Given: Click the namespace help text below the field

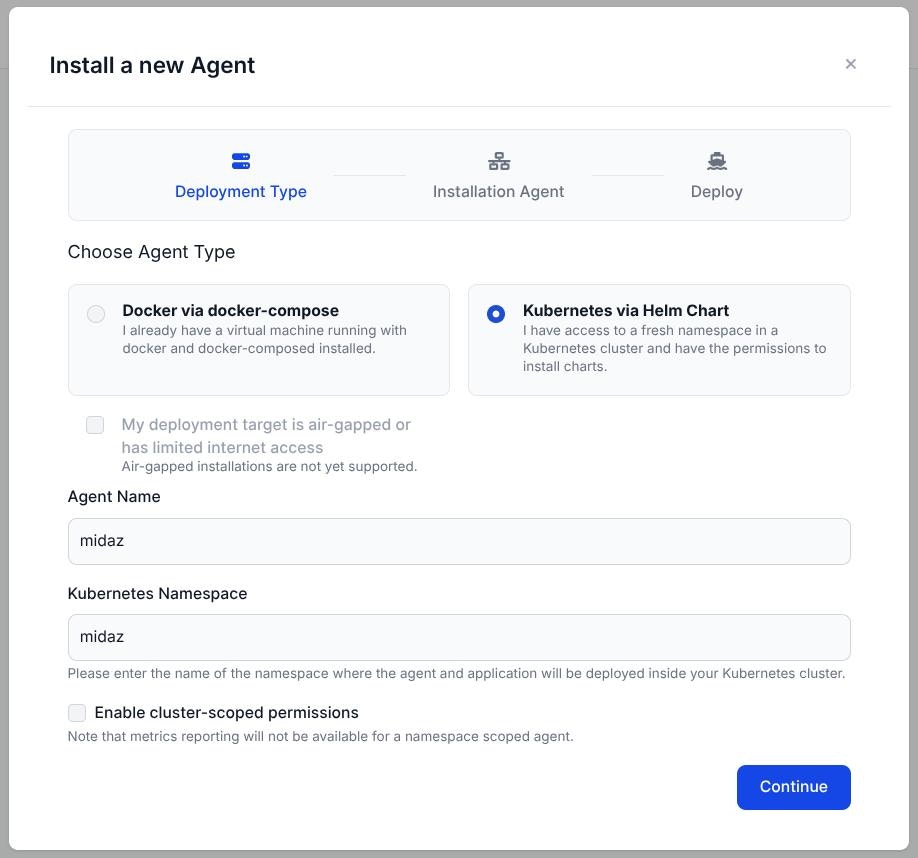Looking at the screenshot, I should [x=457, y=673].
